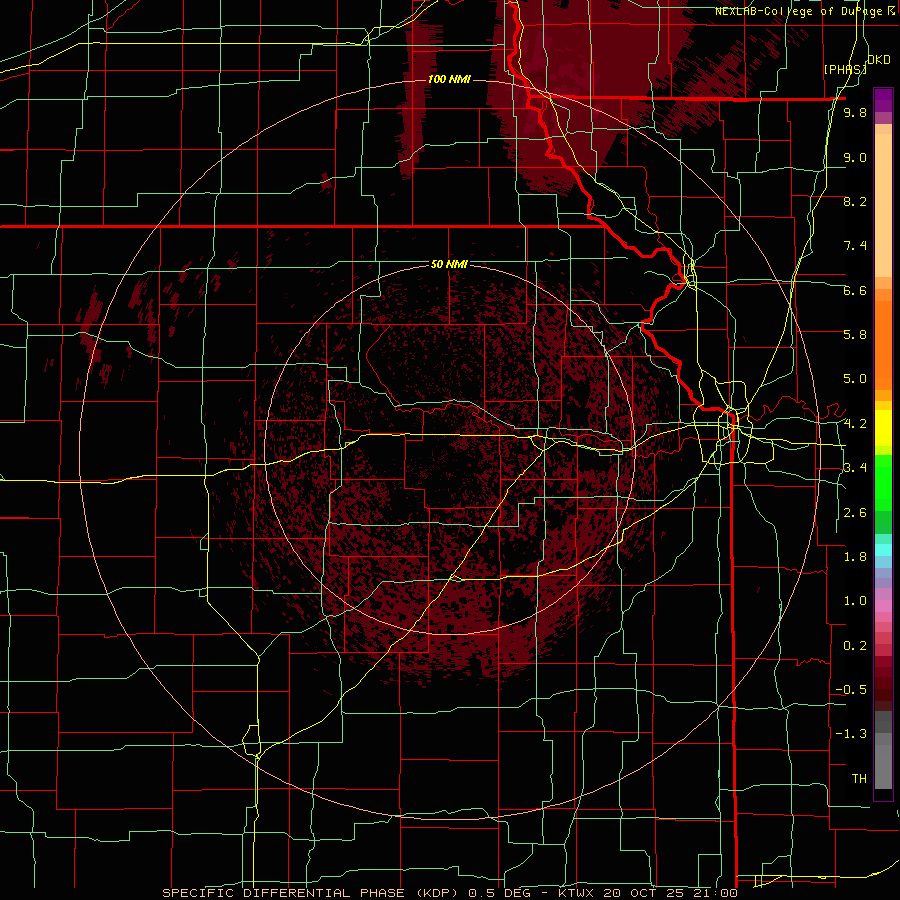This screenshot has width=900, height=900.
Task: Click the 5.8 scale value
Action: 855,335
